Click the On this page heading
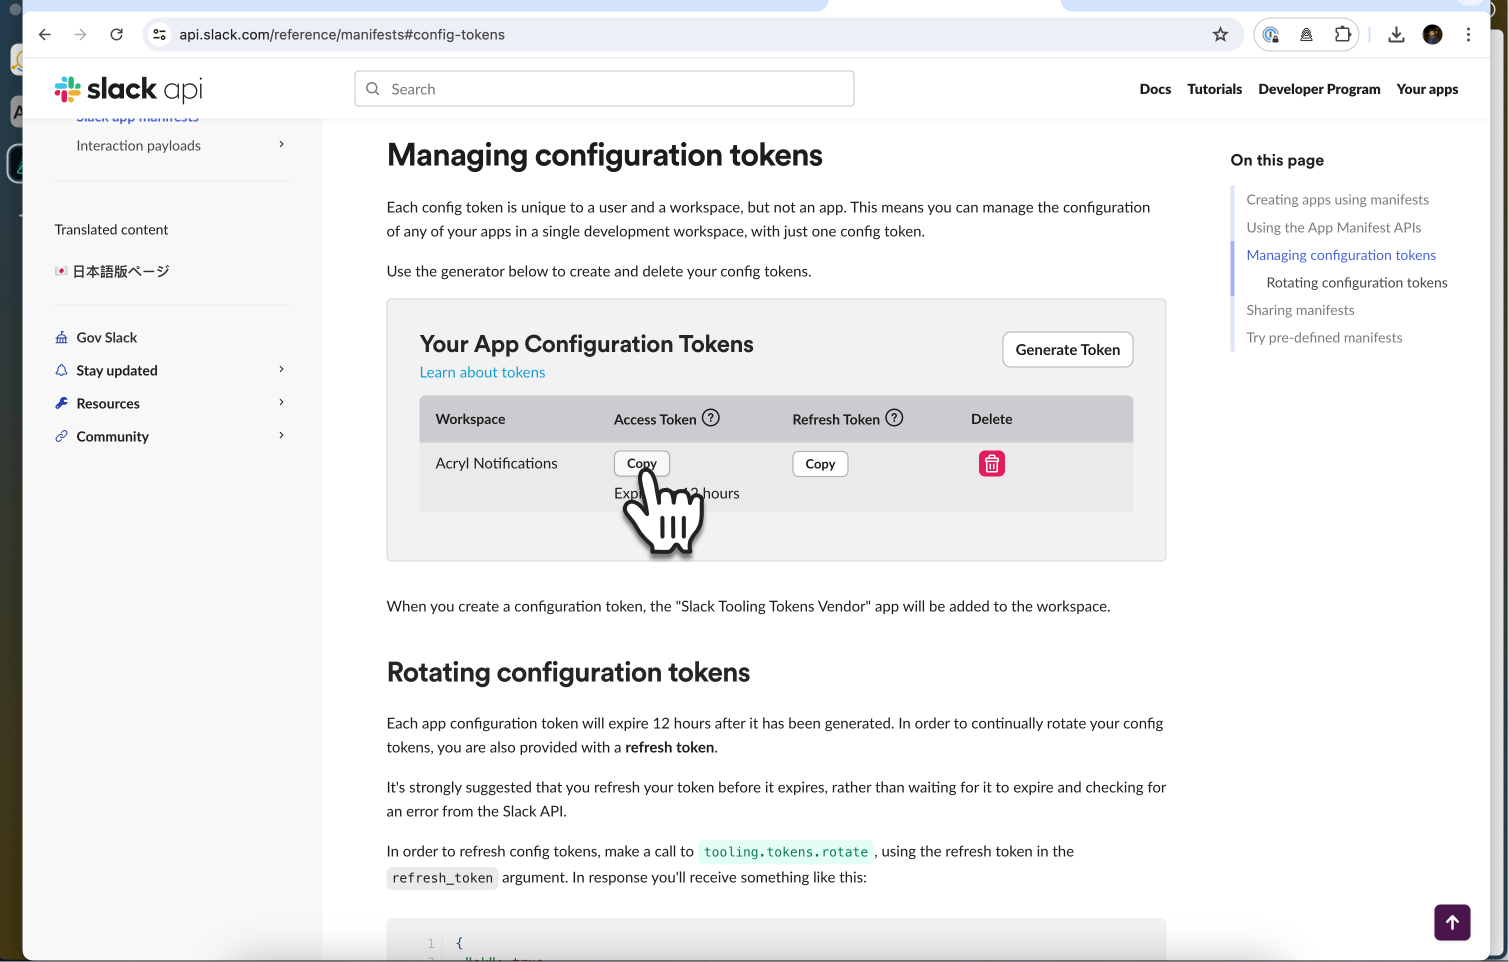The image size is (1509, 962). click(1277, 160)
